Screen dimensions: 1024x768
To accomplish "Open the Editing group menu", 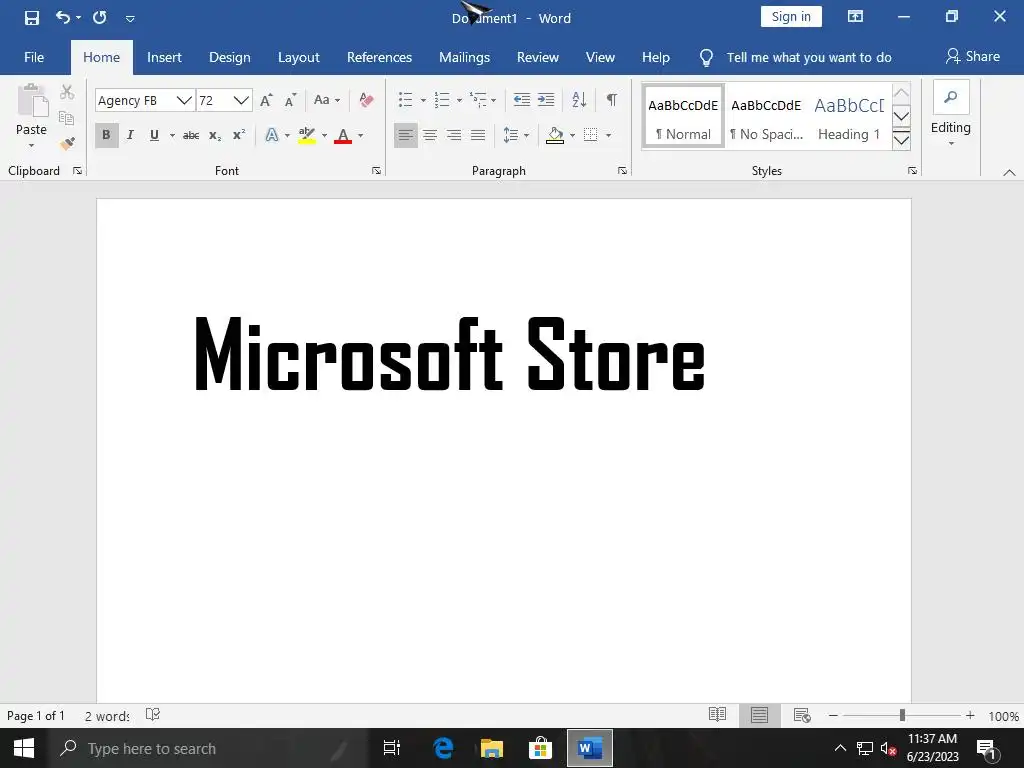I will [951, 116].
